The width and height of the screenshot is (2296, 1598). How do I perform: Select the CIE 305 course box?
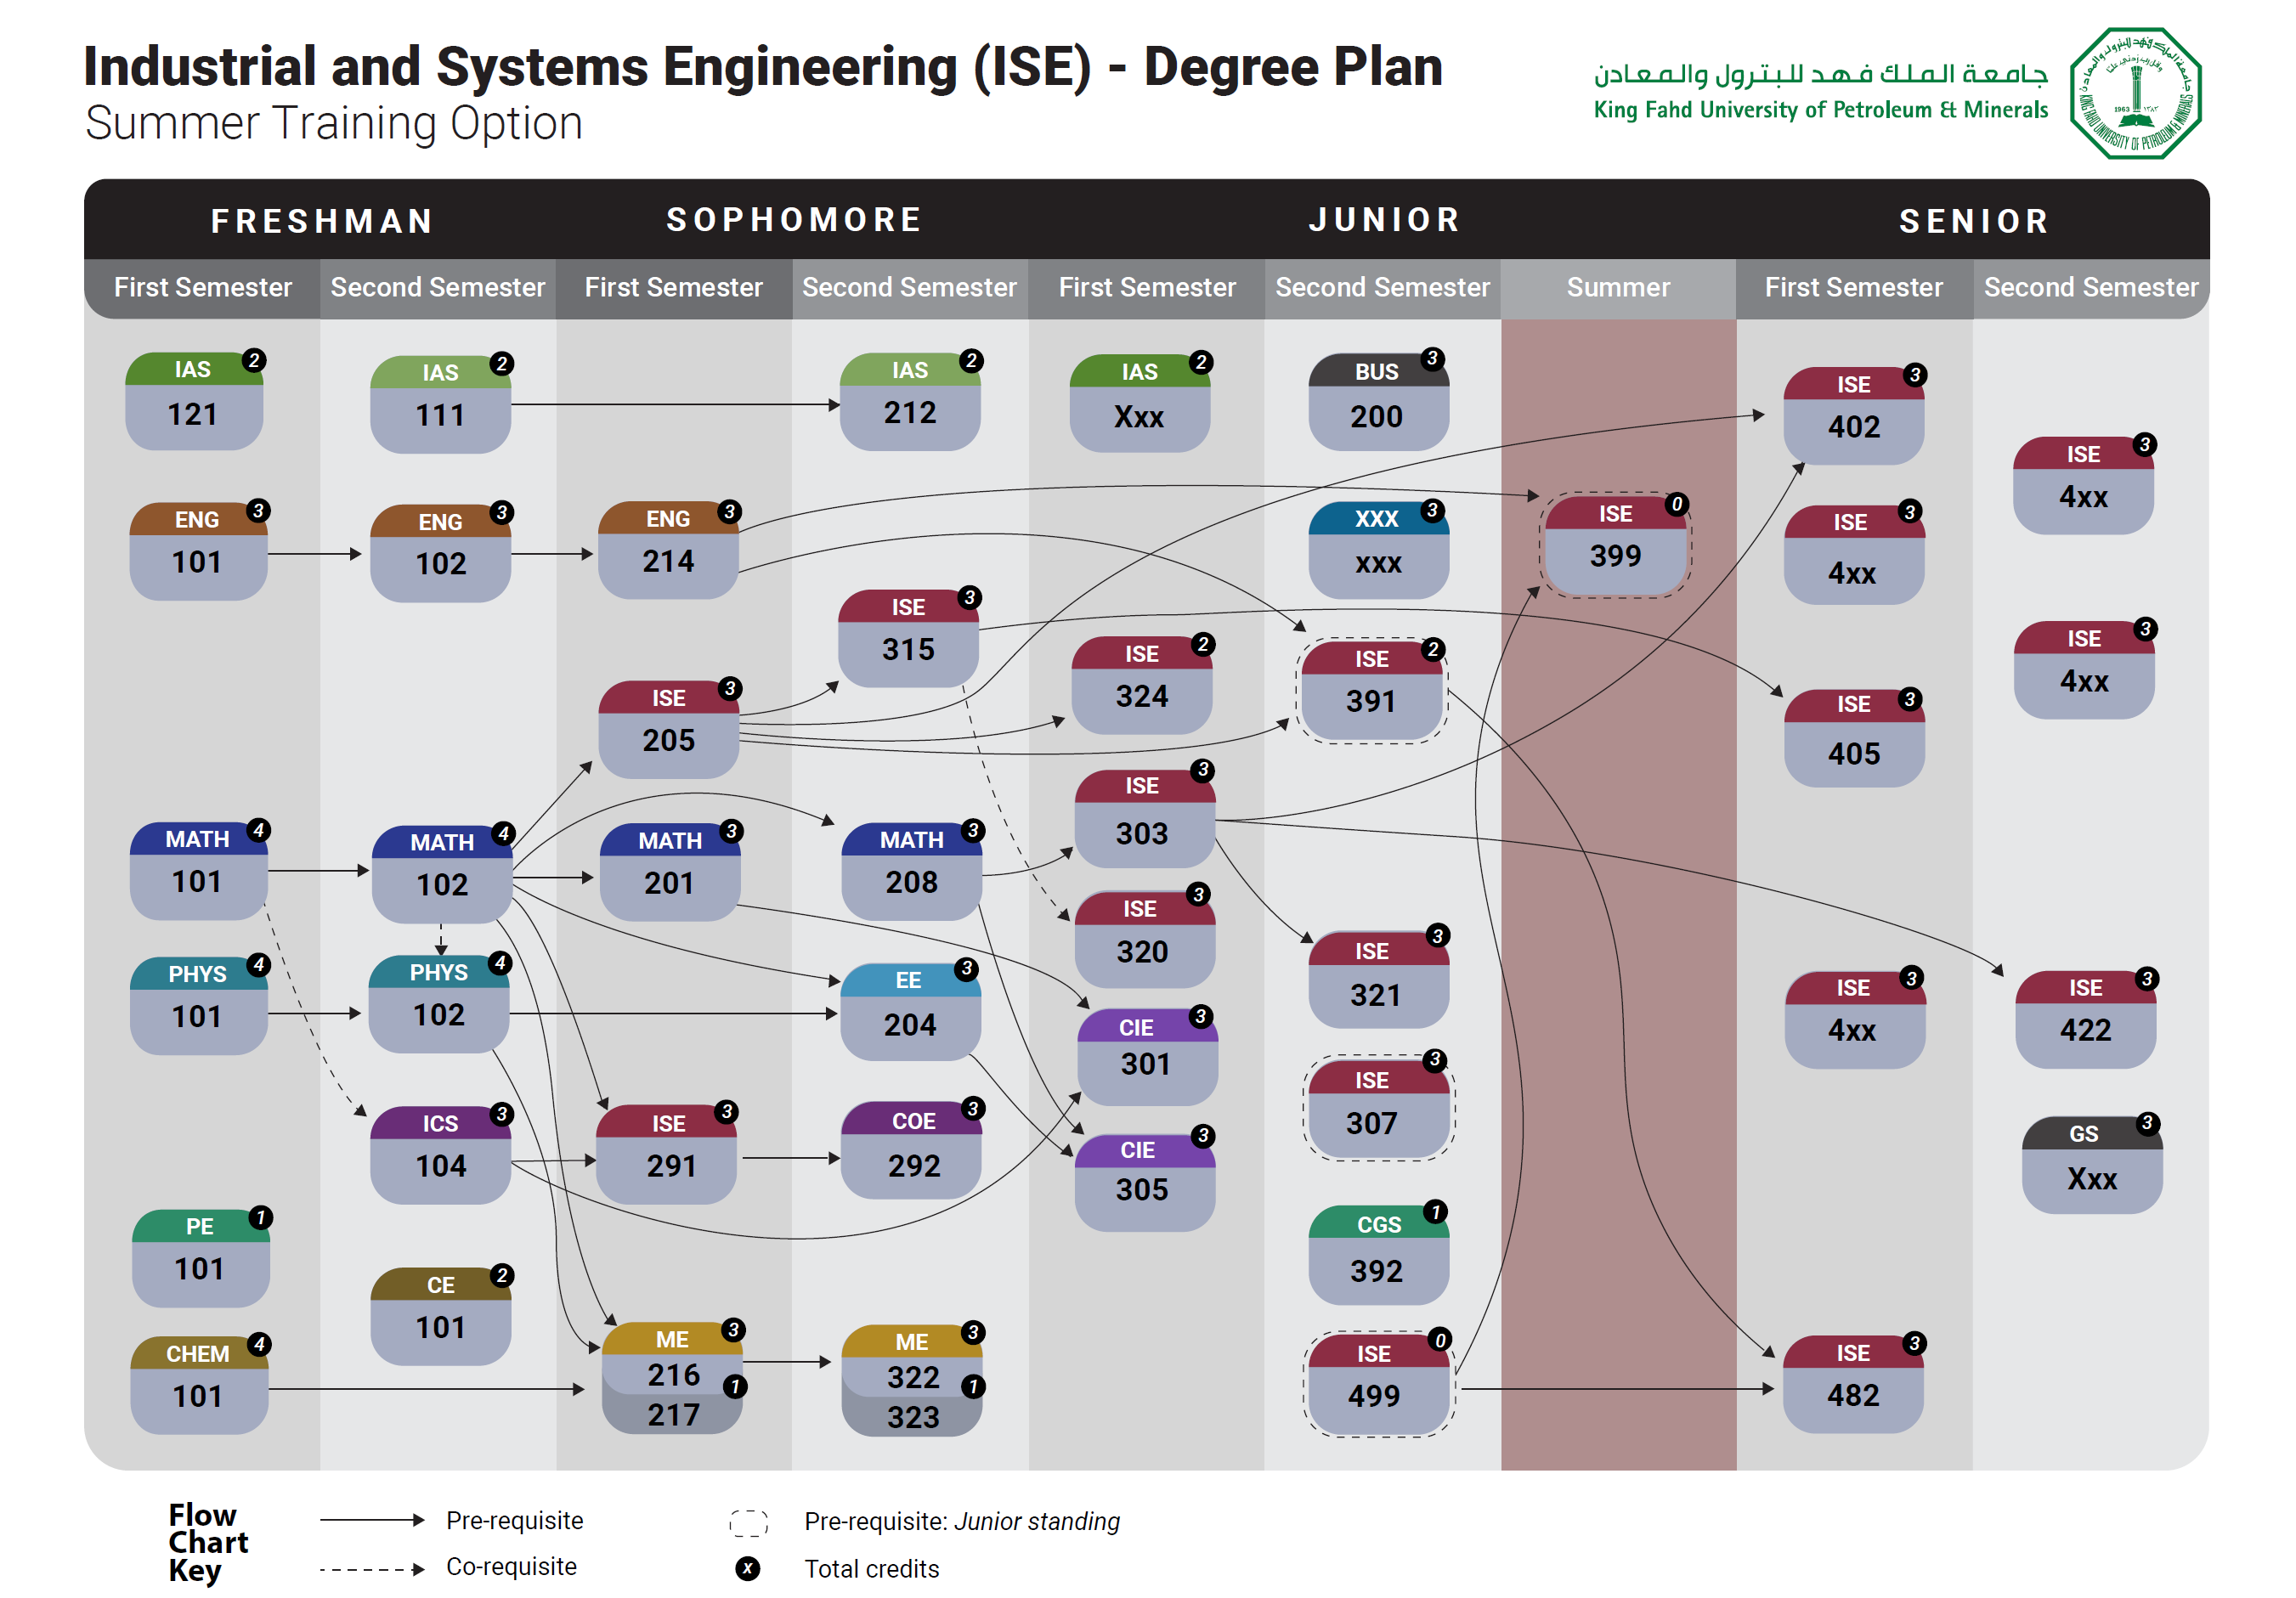(1144, 1182)
